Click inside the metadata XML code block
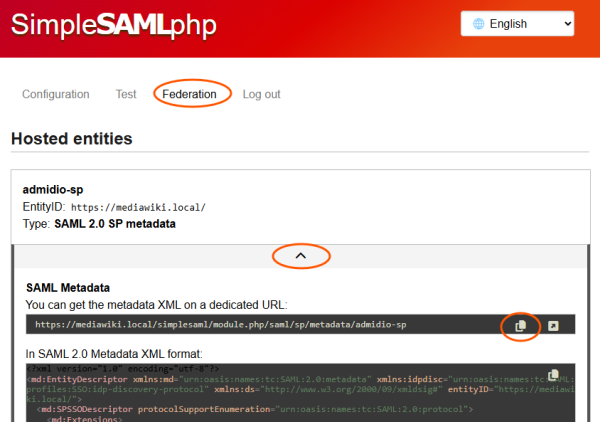Viewport: 600px width, 422px height. click(300, 393)
